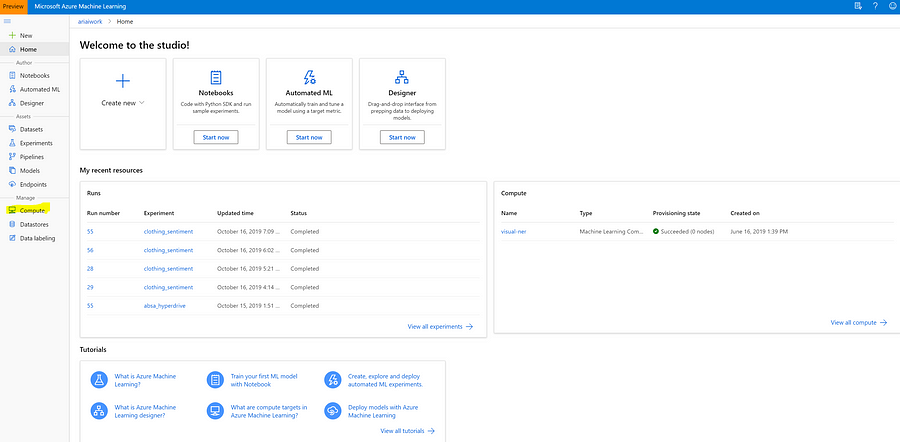Viewport: 900px width, 442px height.
Task: Click the Updated time column header
Action: pos(235,213)
